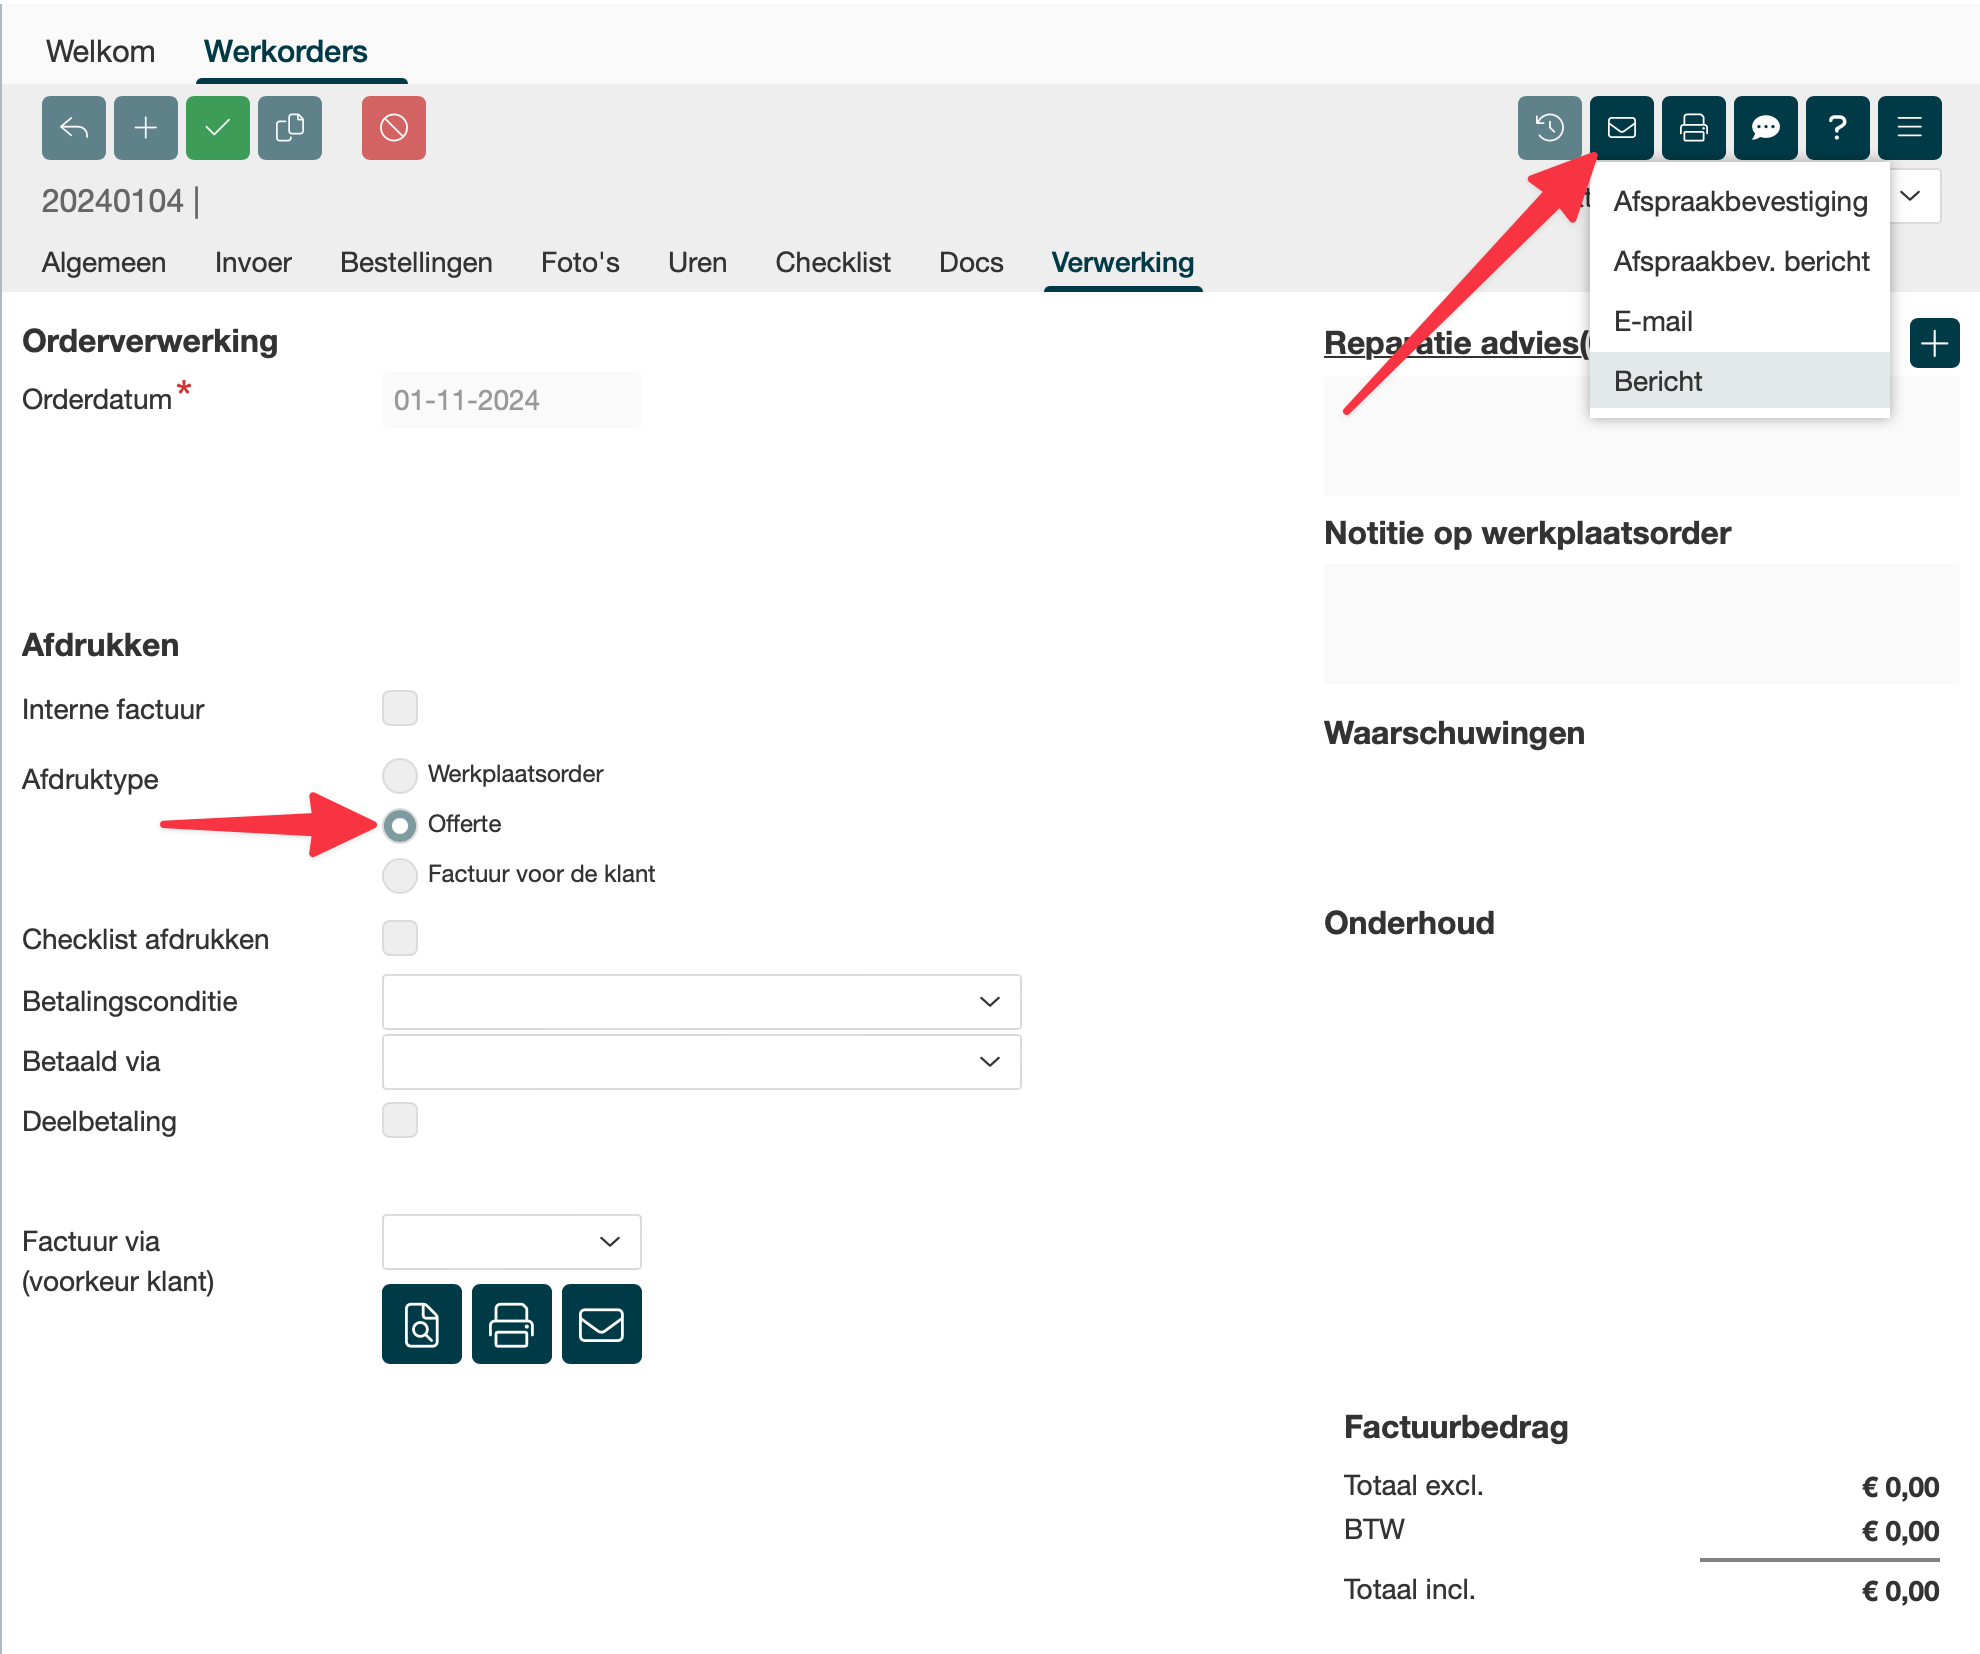Enable the Interne factuur checkbox
Image resolution: width=1980 pixels, height=1654 pixels.
400,708
